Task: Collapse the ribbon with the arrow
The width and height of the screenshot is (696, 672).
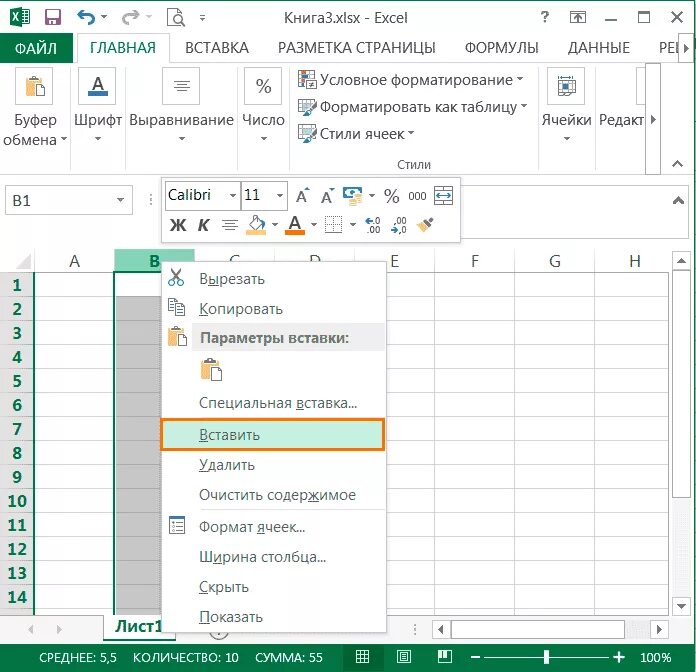Action: tap(677, 164)
